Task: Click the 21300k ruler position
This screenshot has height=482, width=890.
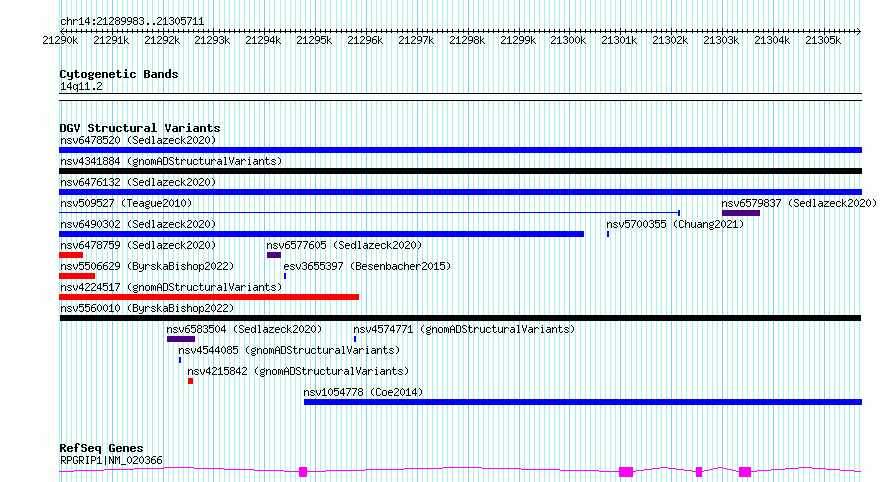Action: (x=568, y=40)
